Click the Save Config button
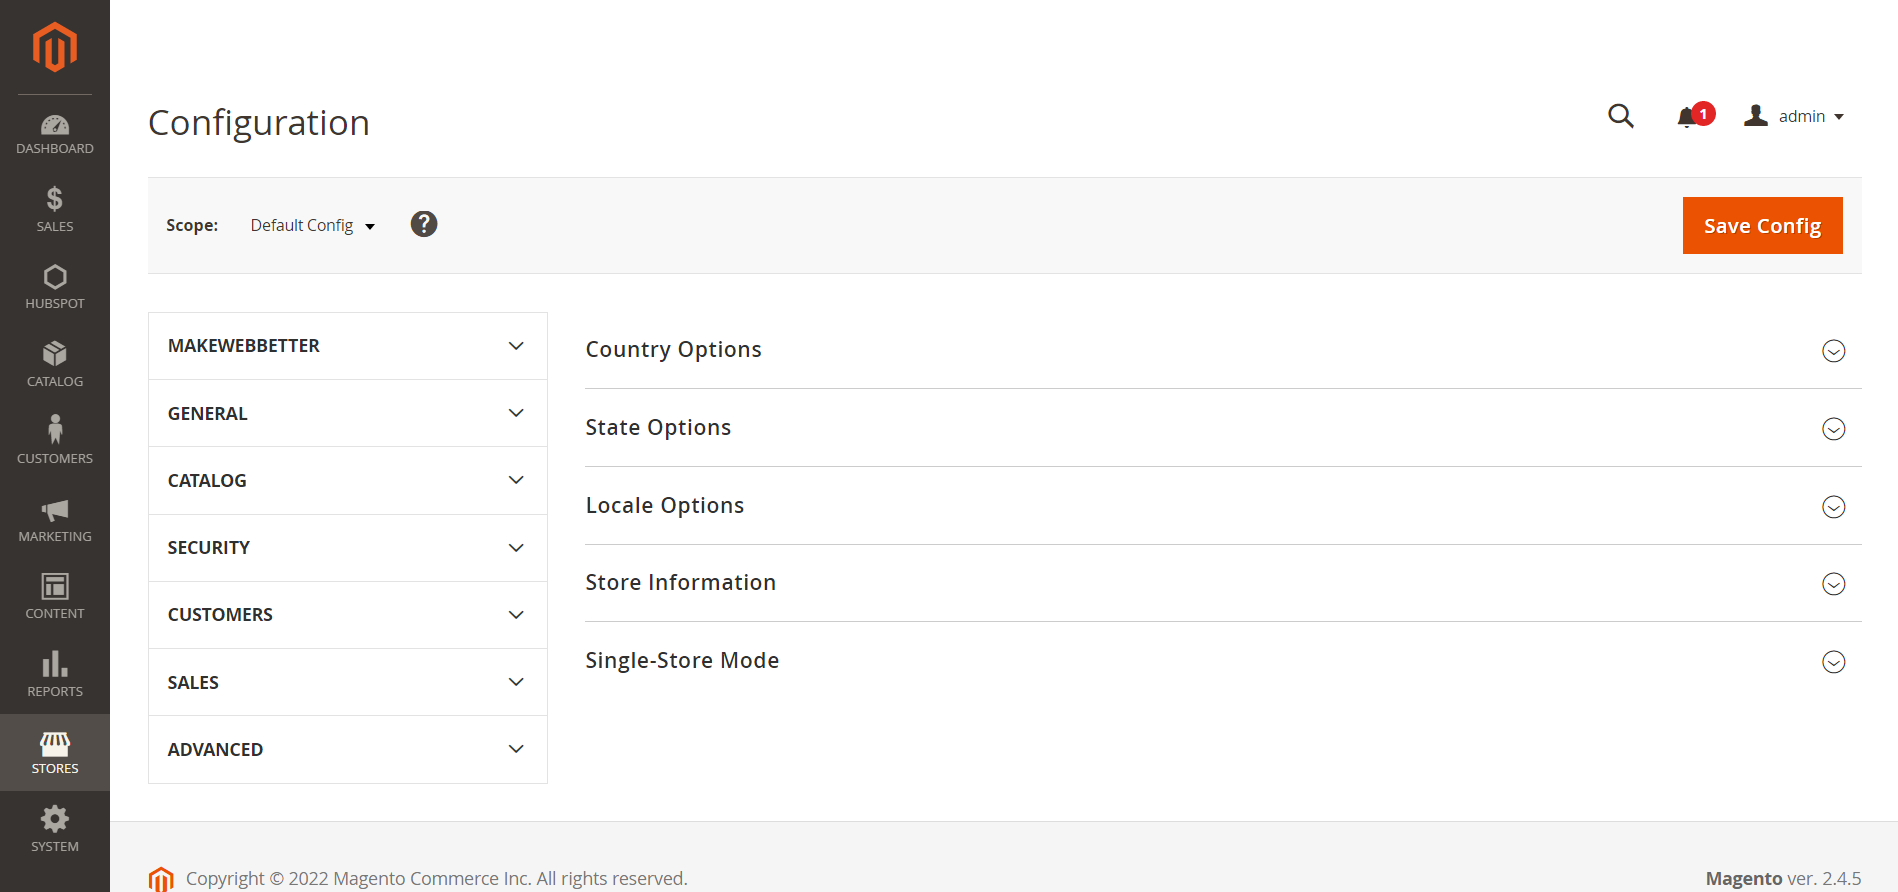This screenshot has height=892, width=1898. (x=1762, y=226)
